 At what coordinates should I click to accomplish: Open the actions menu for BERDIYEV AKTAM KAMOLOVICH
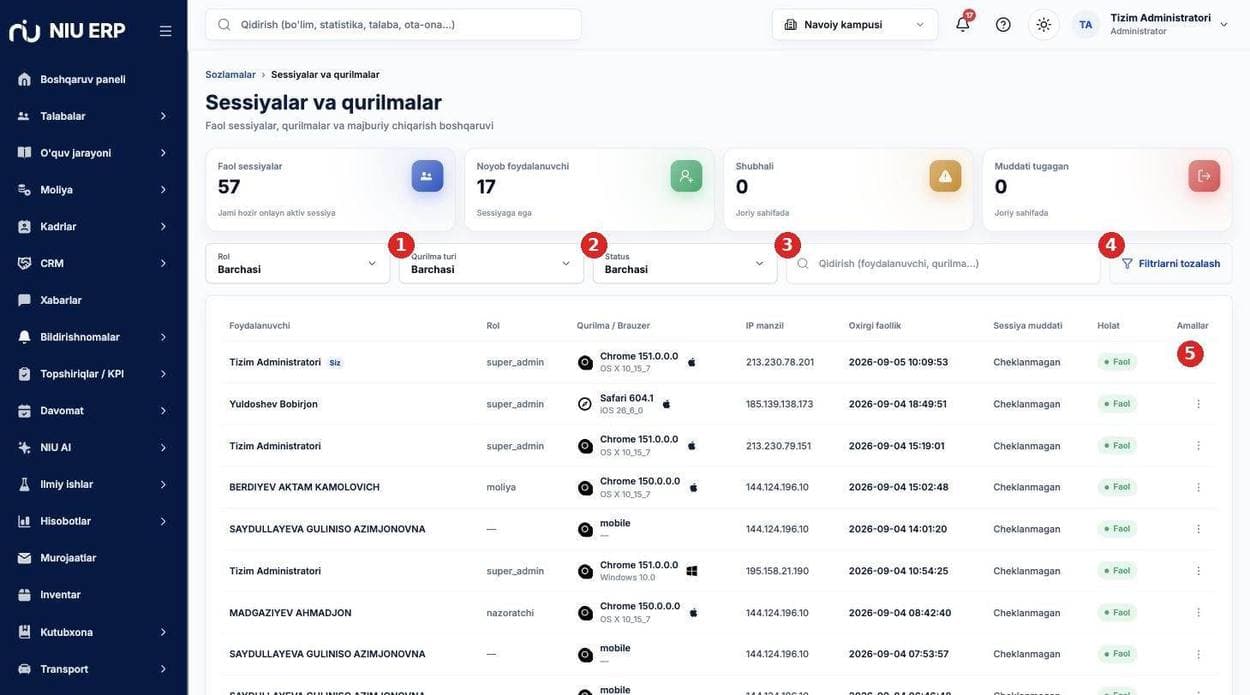pos(1198,487)
